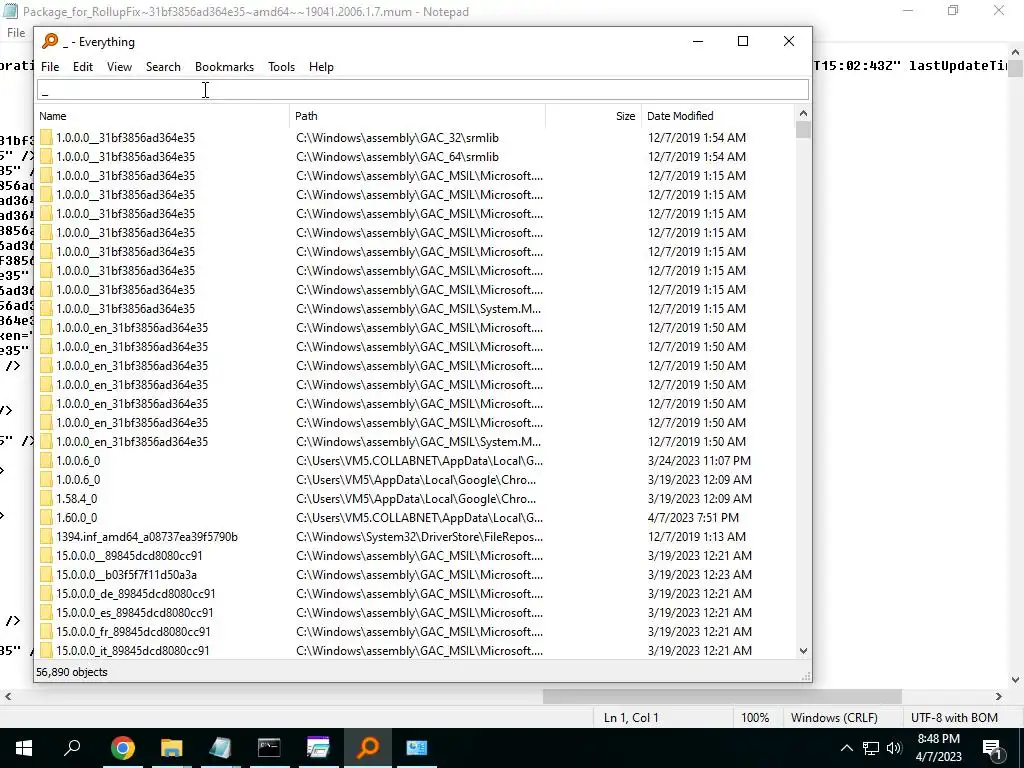Click date 3/19/2023 12:23 AM

pos(699,575)
